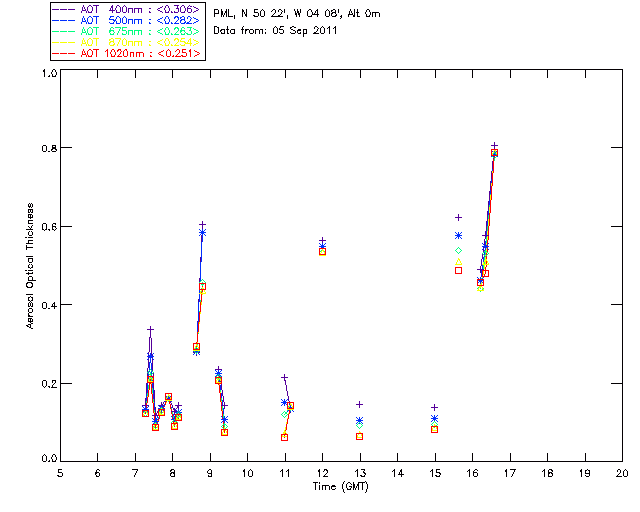
Task: Click the purple plus data point at time 15
Action: [435, 407]
